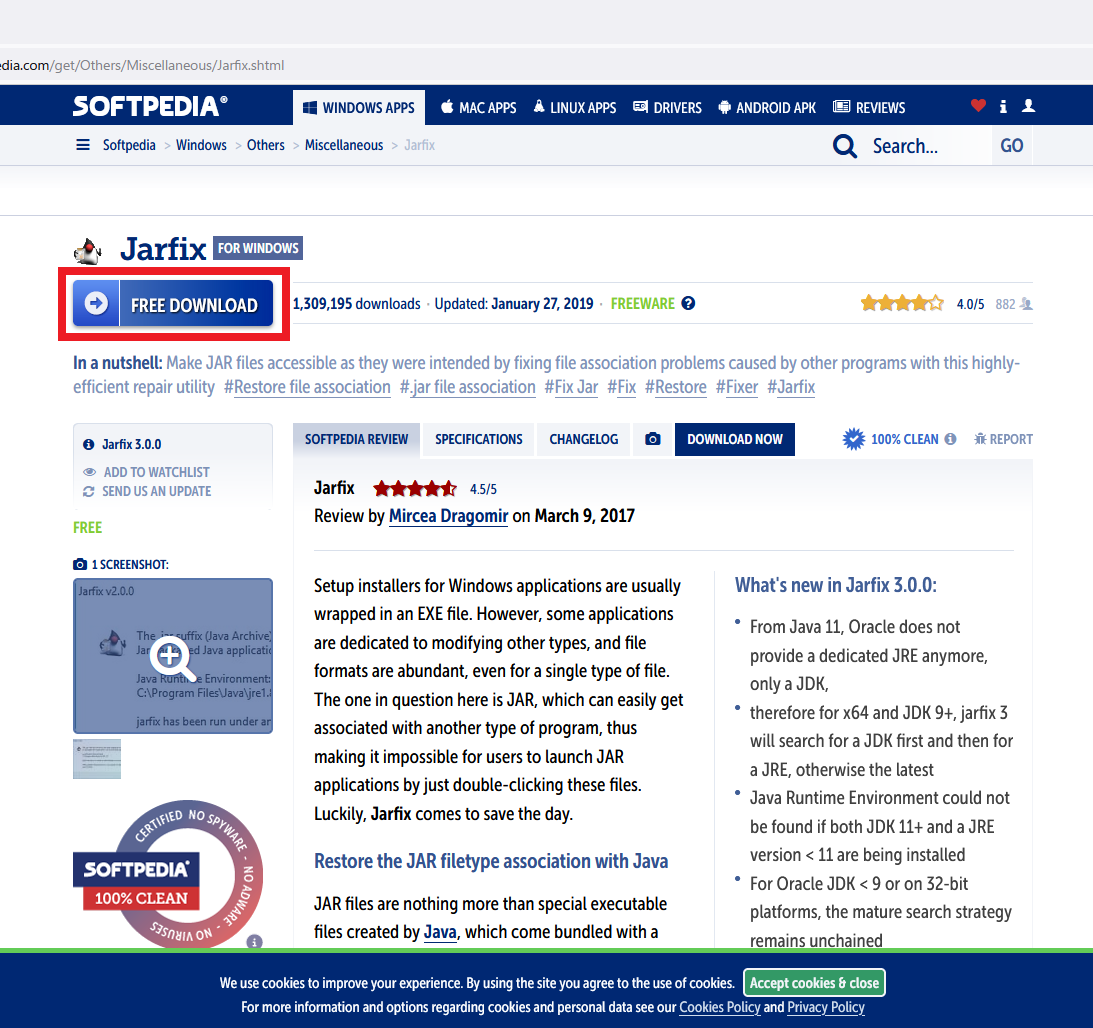Switch to the Specifications tab
Screen dimensions: 1093x1028
[479, 439]
